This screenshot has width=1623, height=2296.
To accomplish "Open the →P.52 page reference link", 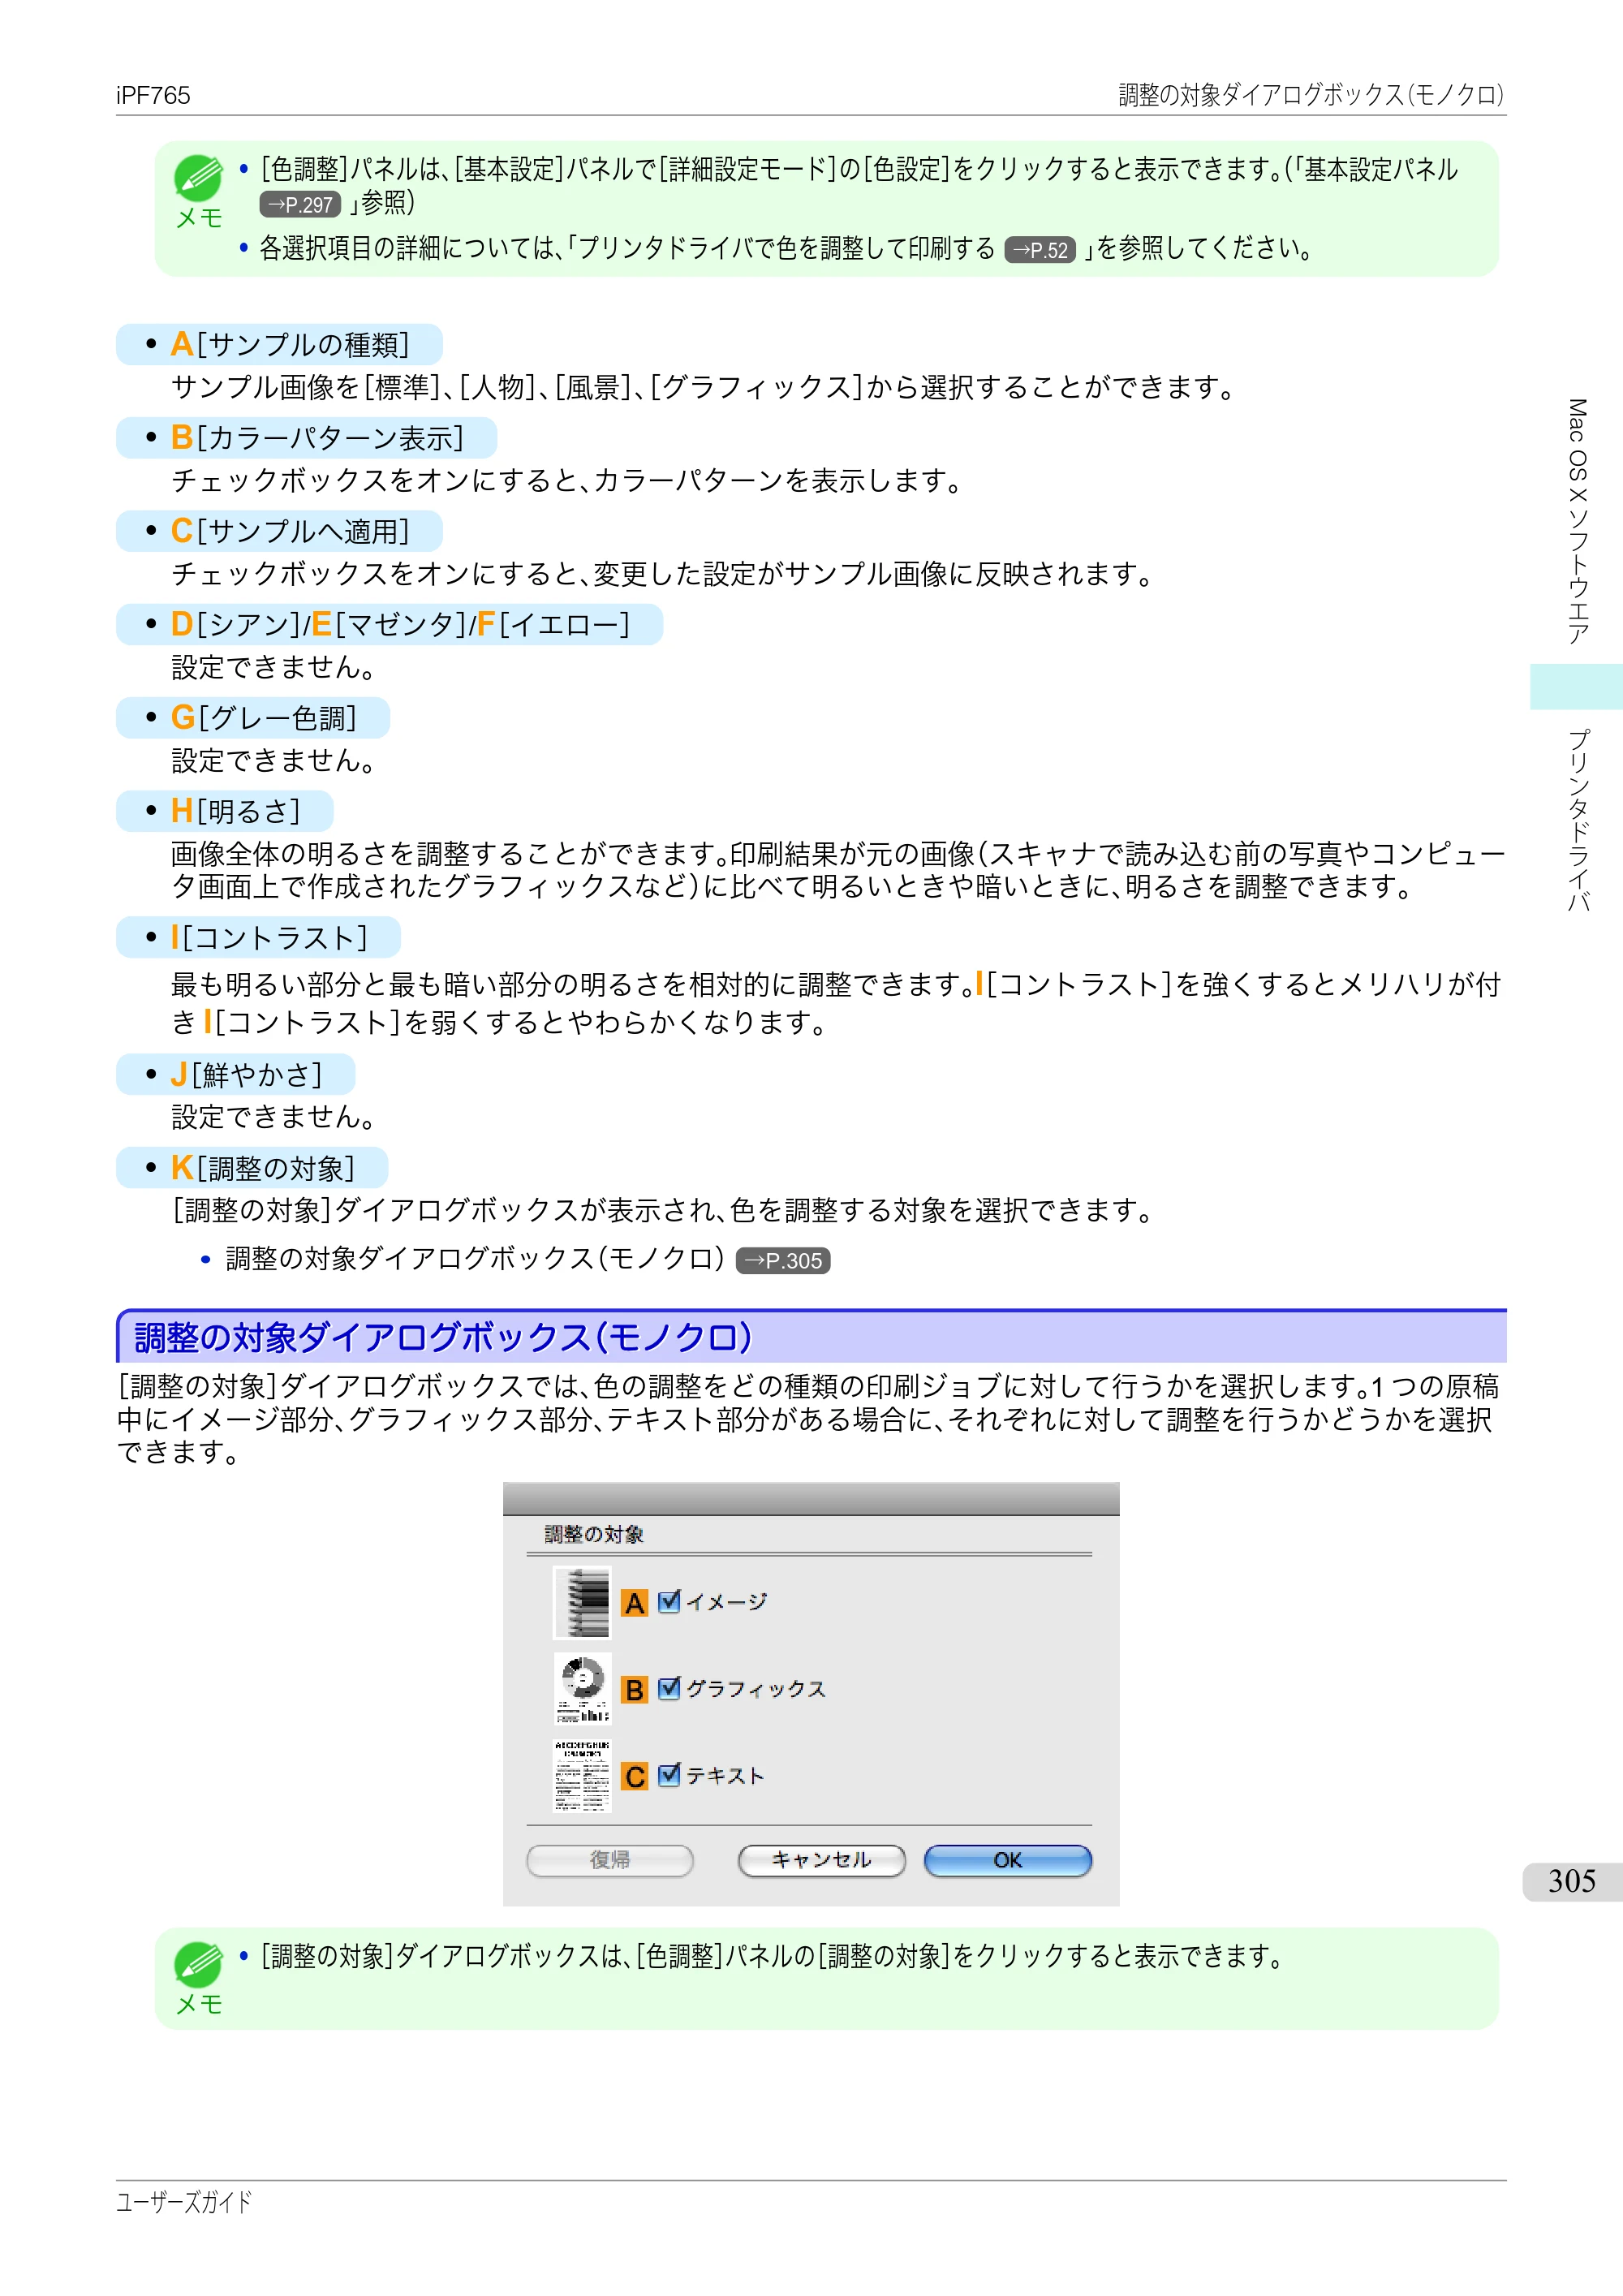I will pyautogui.click(x=1040, y=250).
